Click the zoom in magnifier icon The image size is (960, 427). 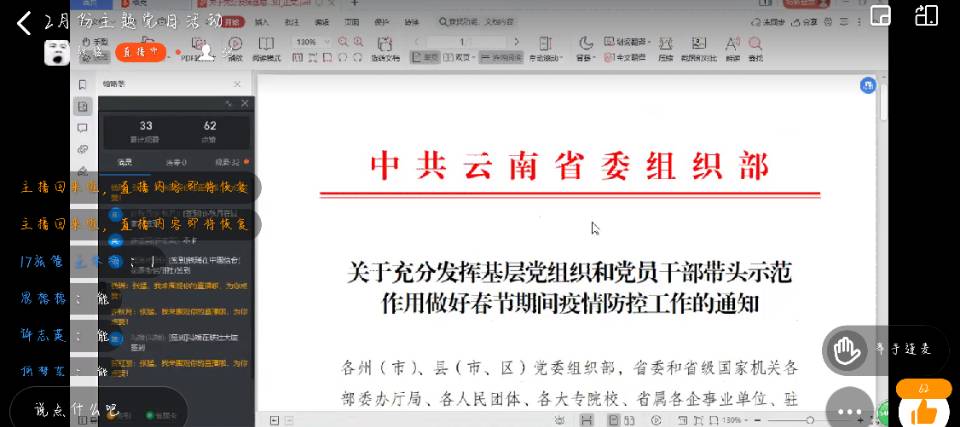coord(358,42)
